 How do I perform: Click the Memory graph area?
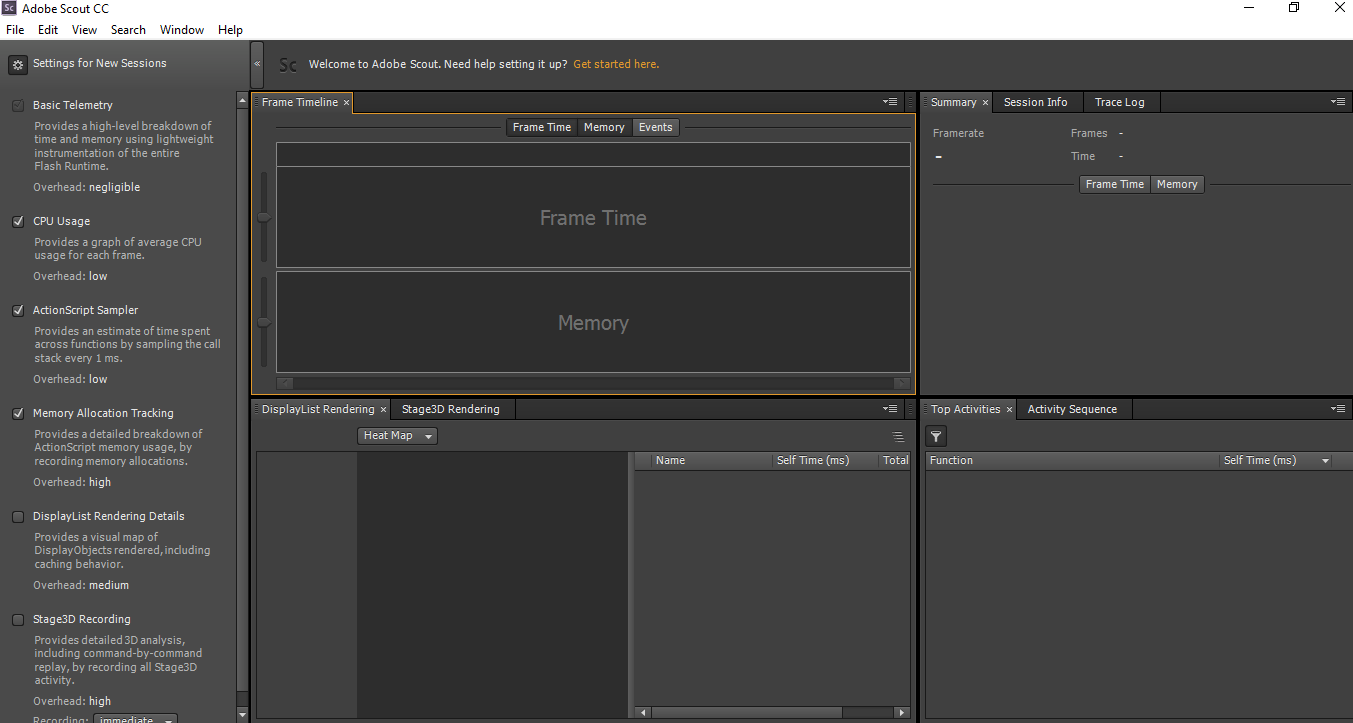pyautogui.click(x=593, y=322)
